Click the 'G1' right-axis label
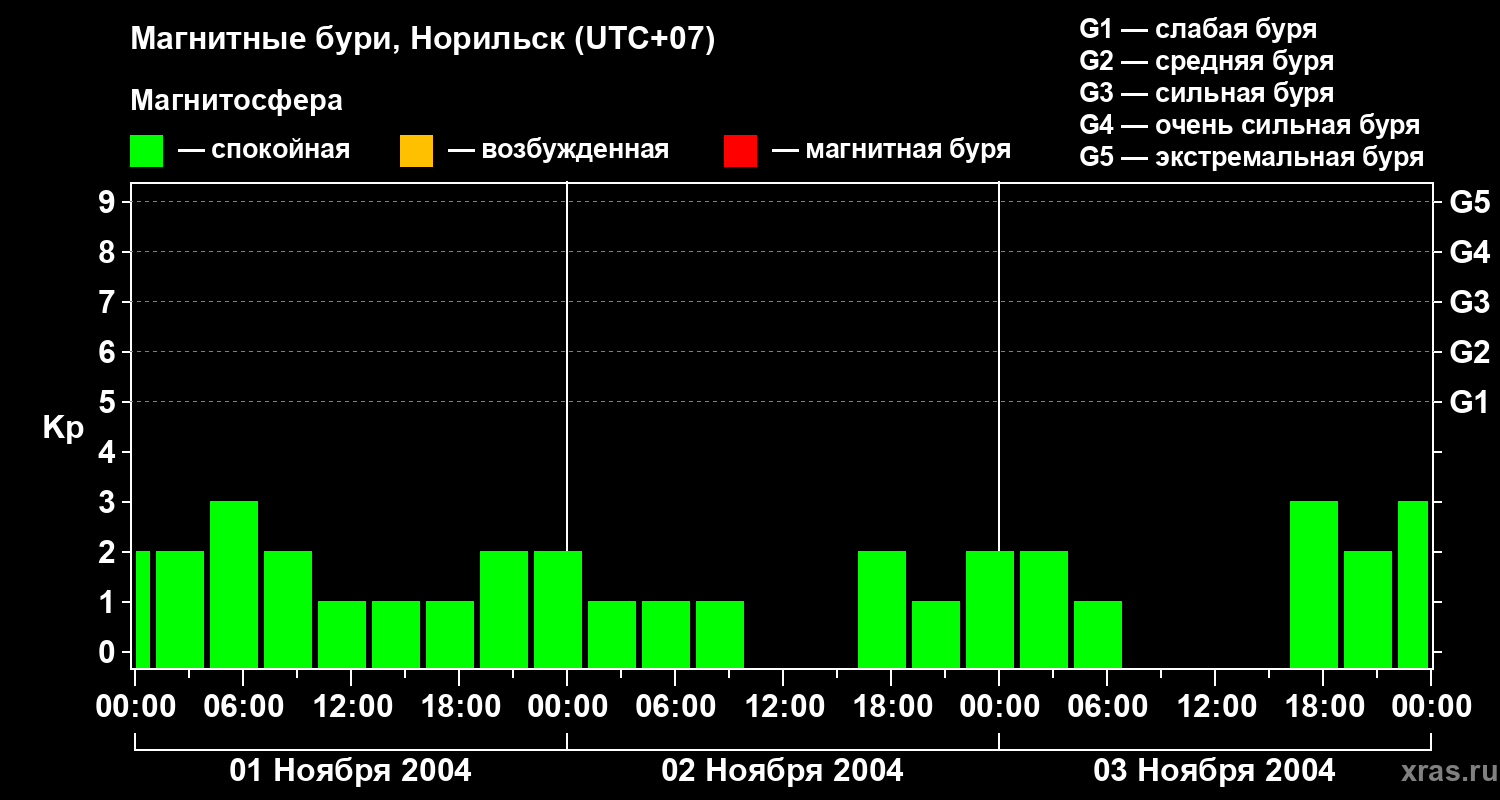The height and width of the screenshot is (800, 1500). (x=1470, y=402)
